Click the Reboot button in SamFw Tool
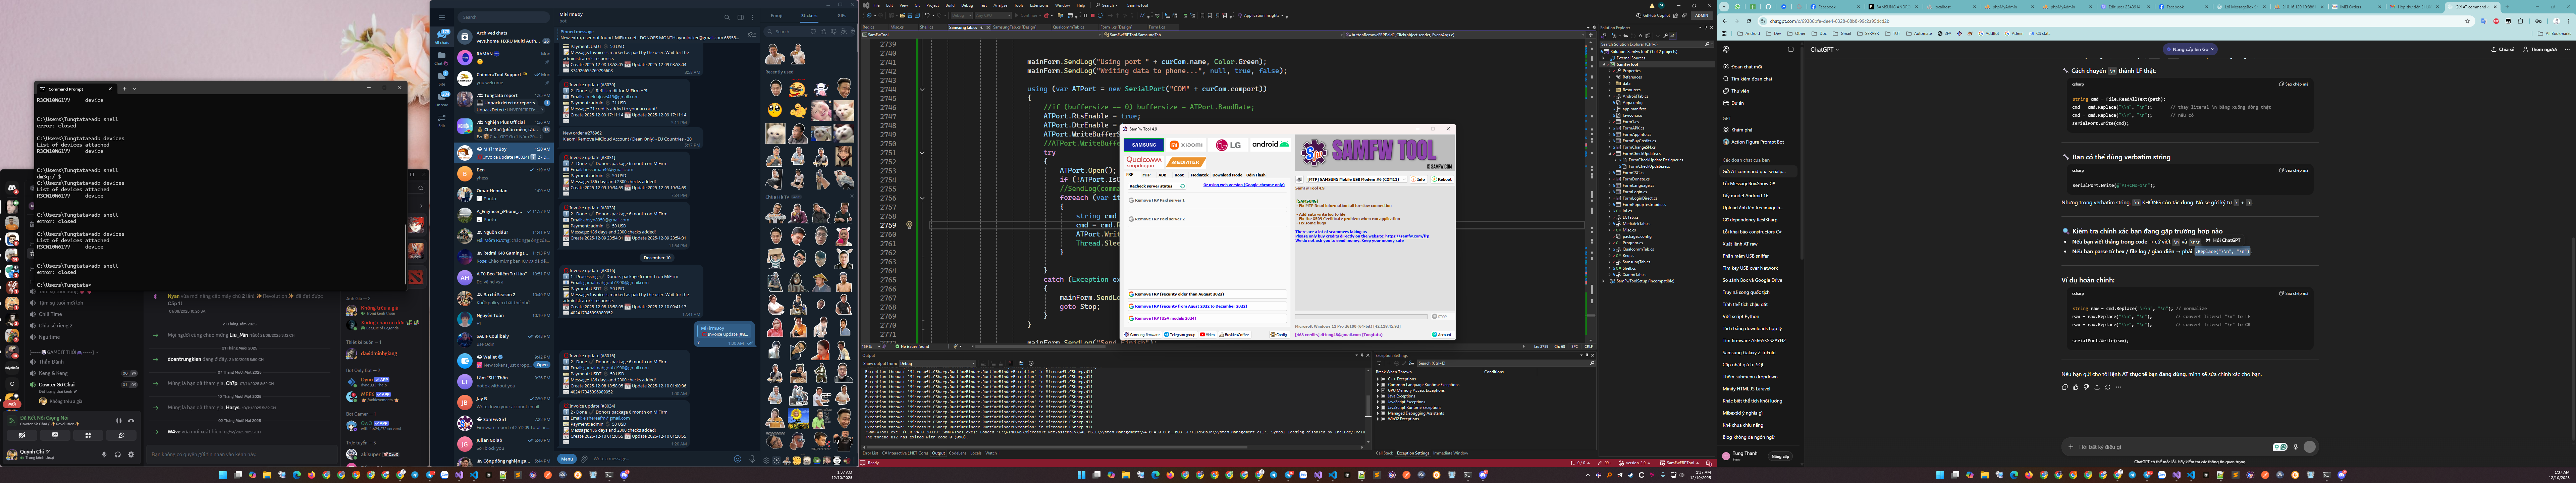 point(1443,179)
